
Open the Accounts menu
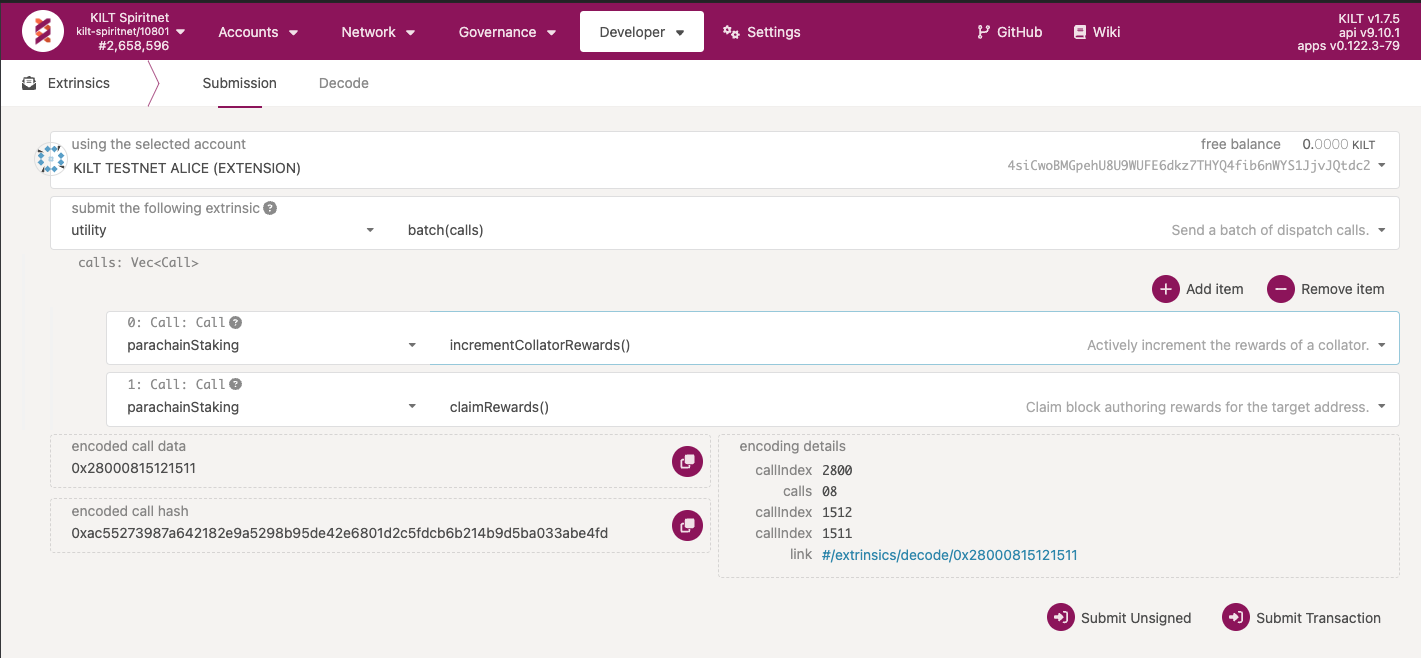[259, 32]
